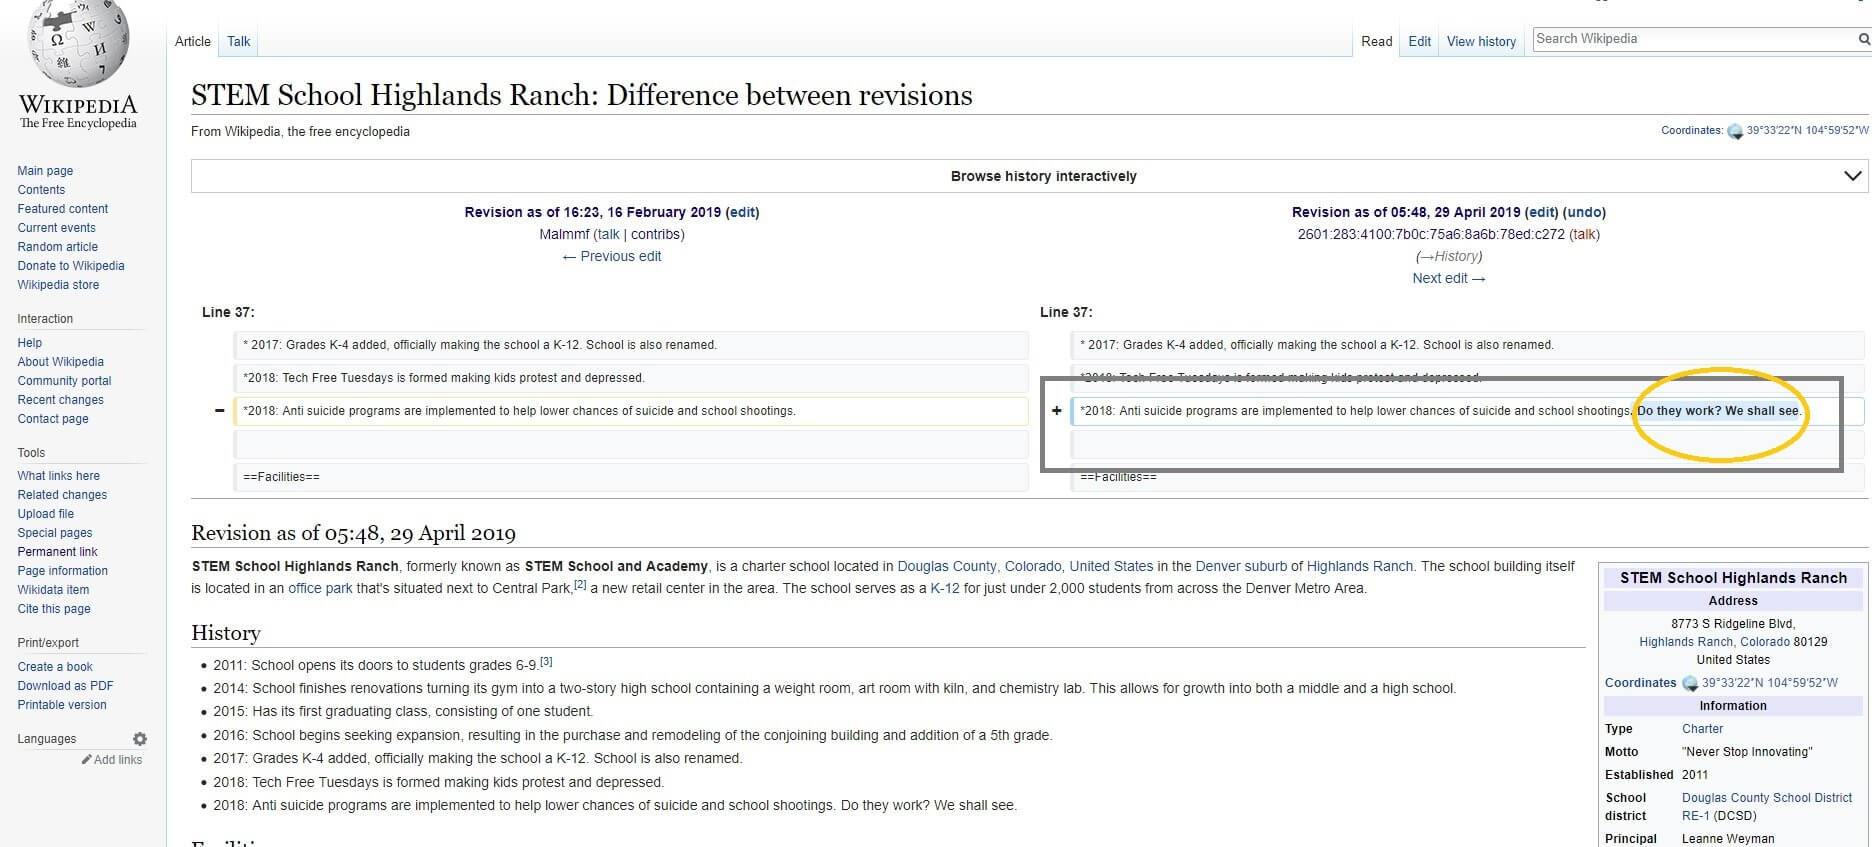Screen dimensions: 1872x847
Task: Open the IP editor's contributions link
Action: pos(1431,234)
